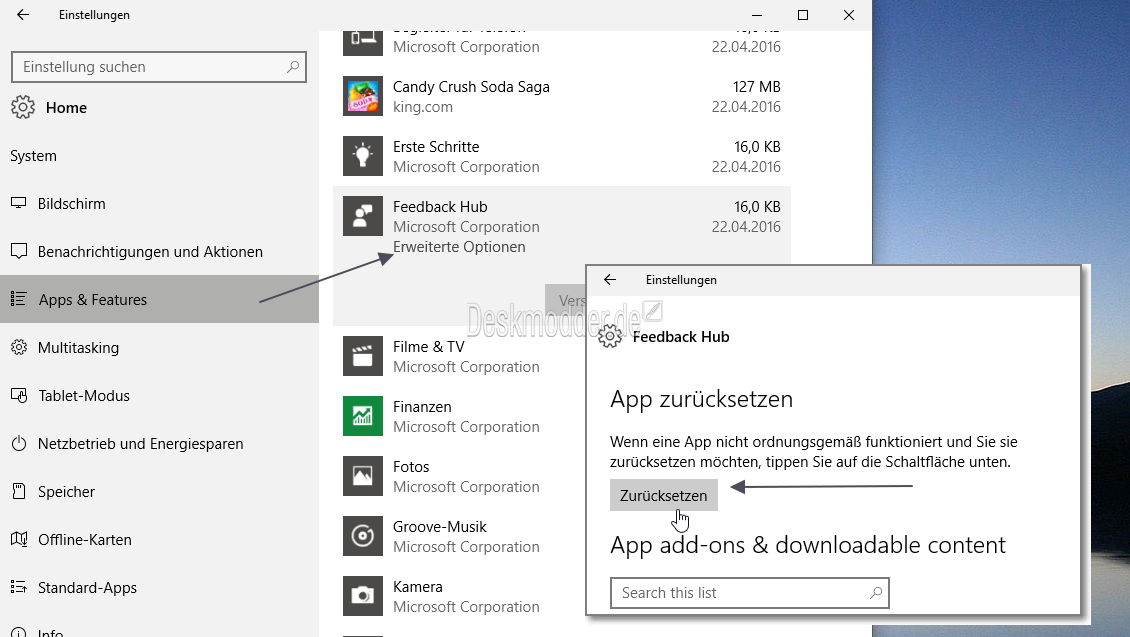Open Home via the gear icon
This screenshot has height=637, width=1130.
click(22, 107)
